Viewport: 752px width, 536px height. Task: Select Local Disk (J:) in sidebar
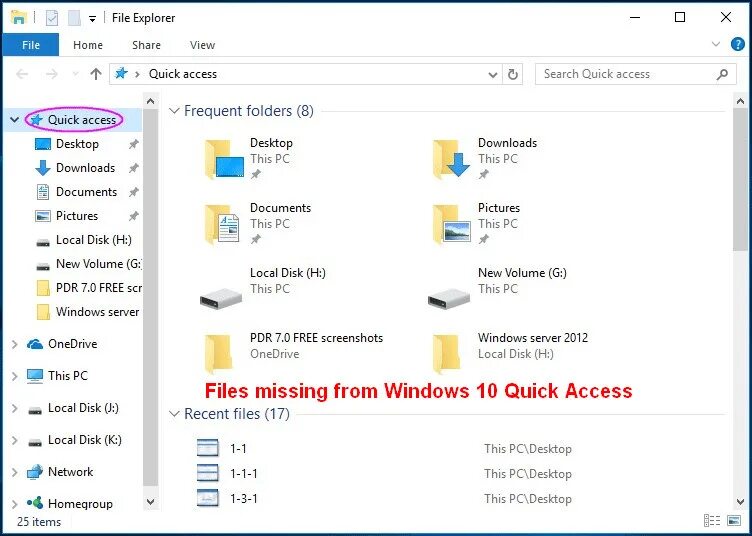click(83, 408)
